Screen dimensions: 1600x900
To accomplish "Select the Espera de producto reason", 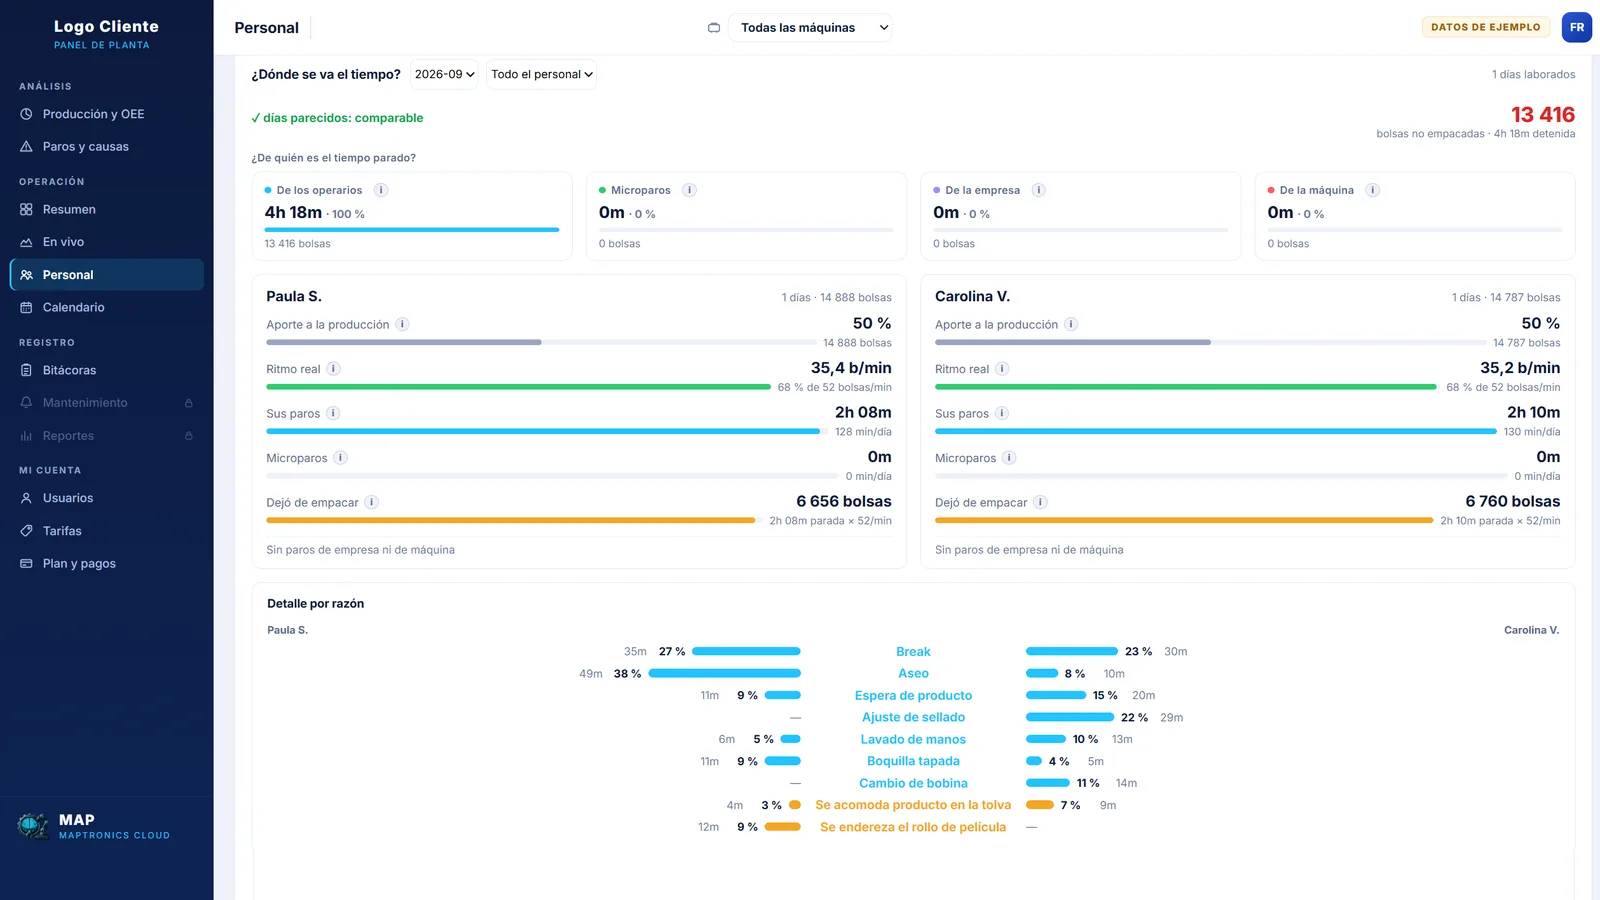I will (x=913, y=696).
